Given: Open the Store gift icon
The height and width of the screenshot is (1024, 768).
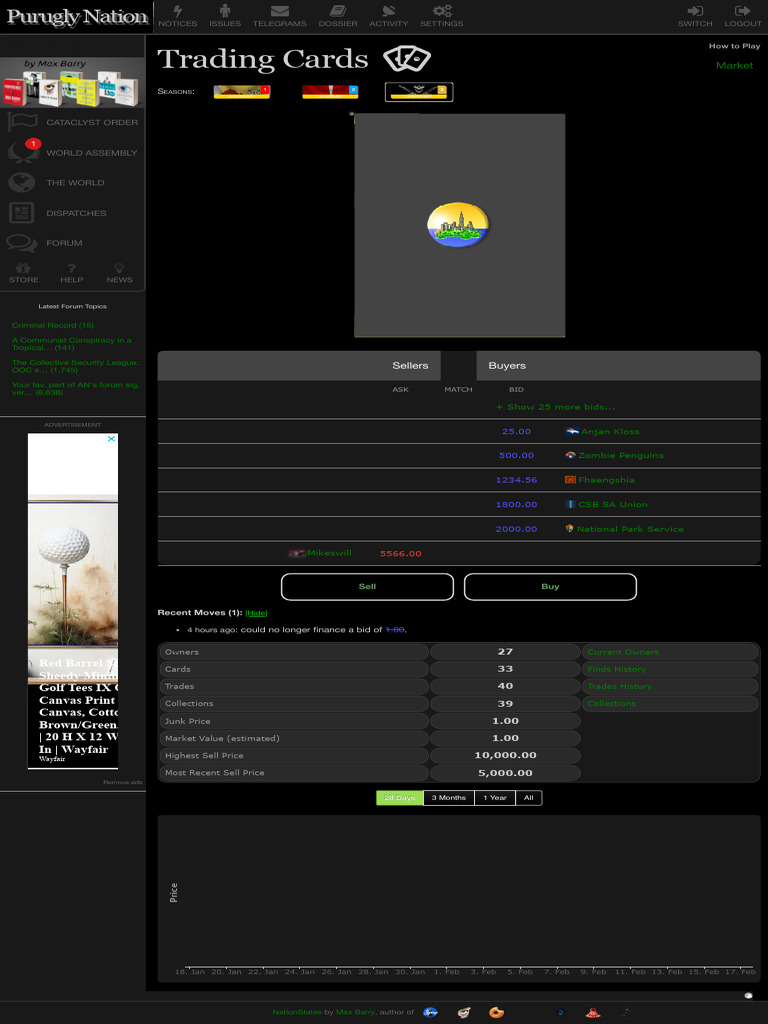Looking at the screenshot, I should pos(24,268).
